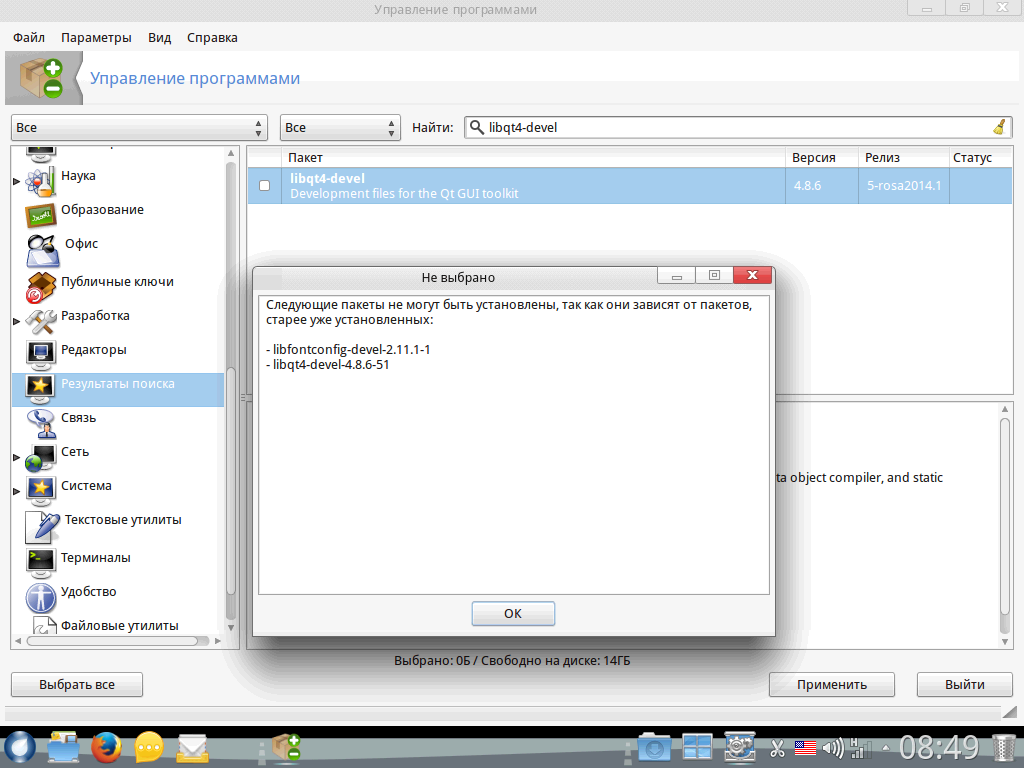1024x768 pixels.
Task: Open the mail client taskbar icon
Action: pos(193,748)
